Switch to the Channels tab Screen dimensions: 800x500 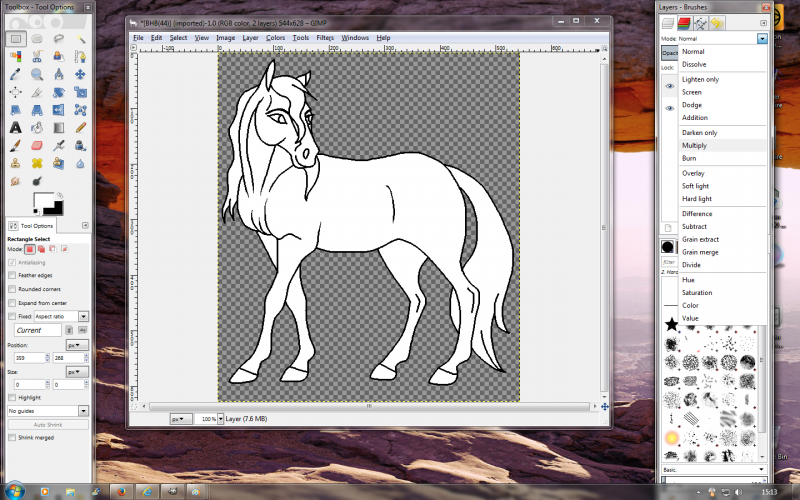(x=684, y=23)
